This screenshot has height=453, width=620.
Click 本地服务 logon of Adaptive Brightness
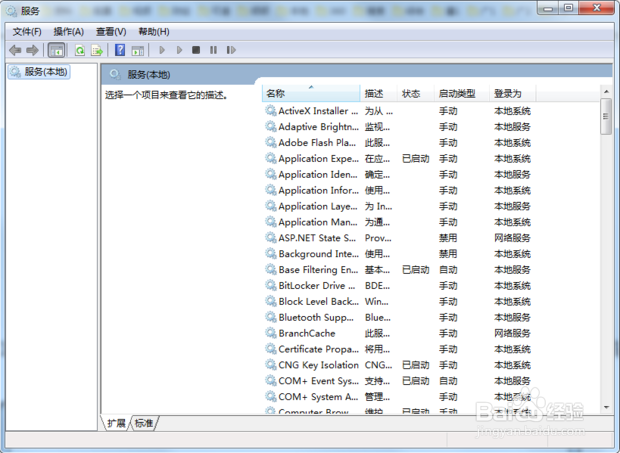[512, 126]
